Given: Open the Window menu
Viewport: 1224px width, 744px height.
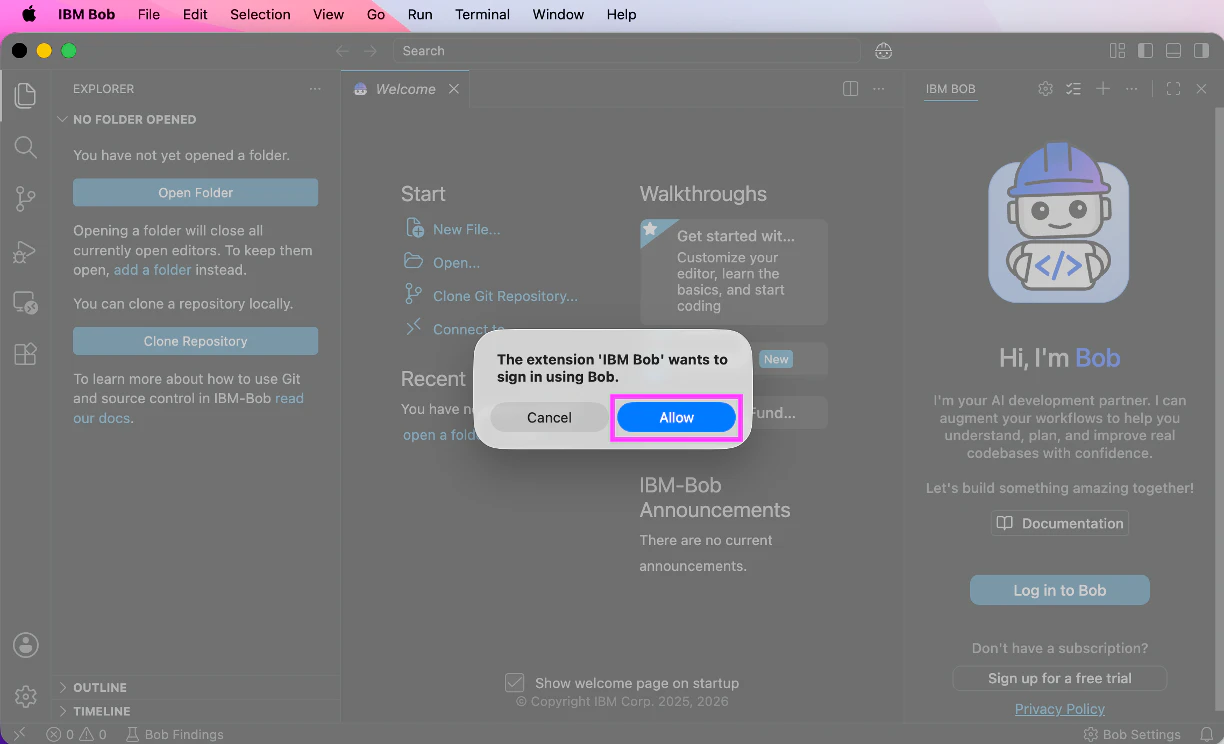Looking at the screenshot, I should coord(558,14).
